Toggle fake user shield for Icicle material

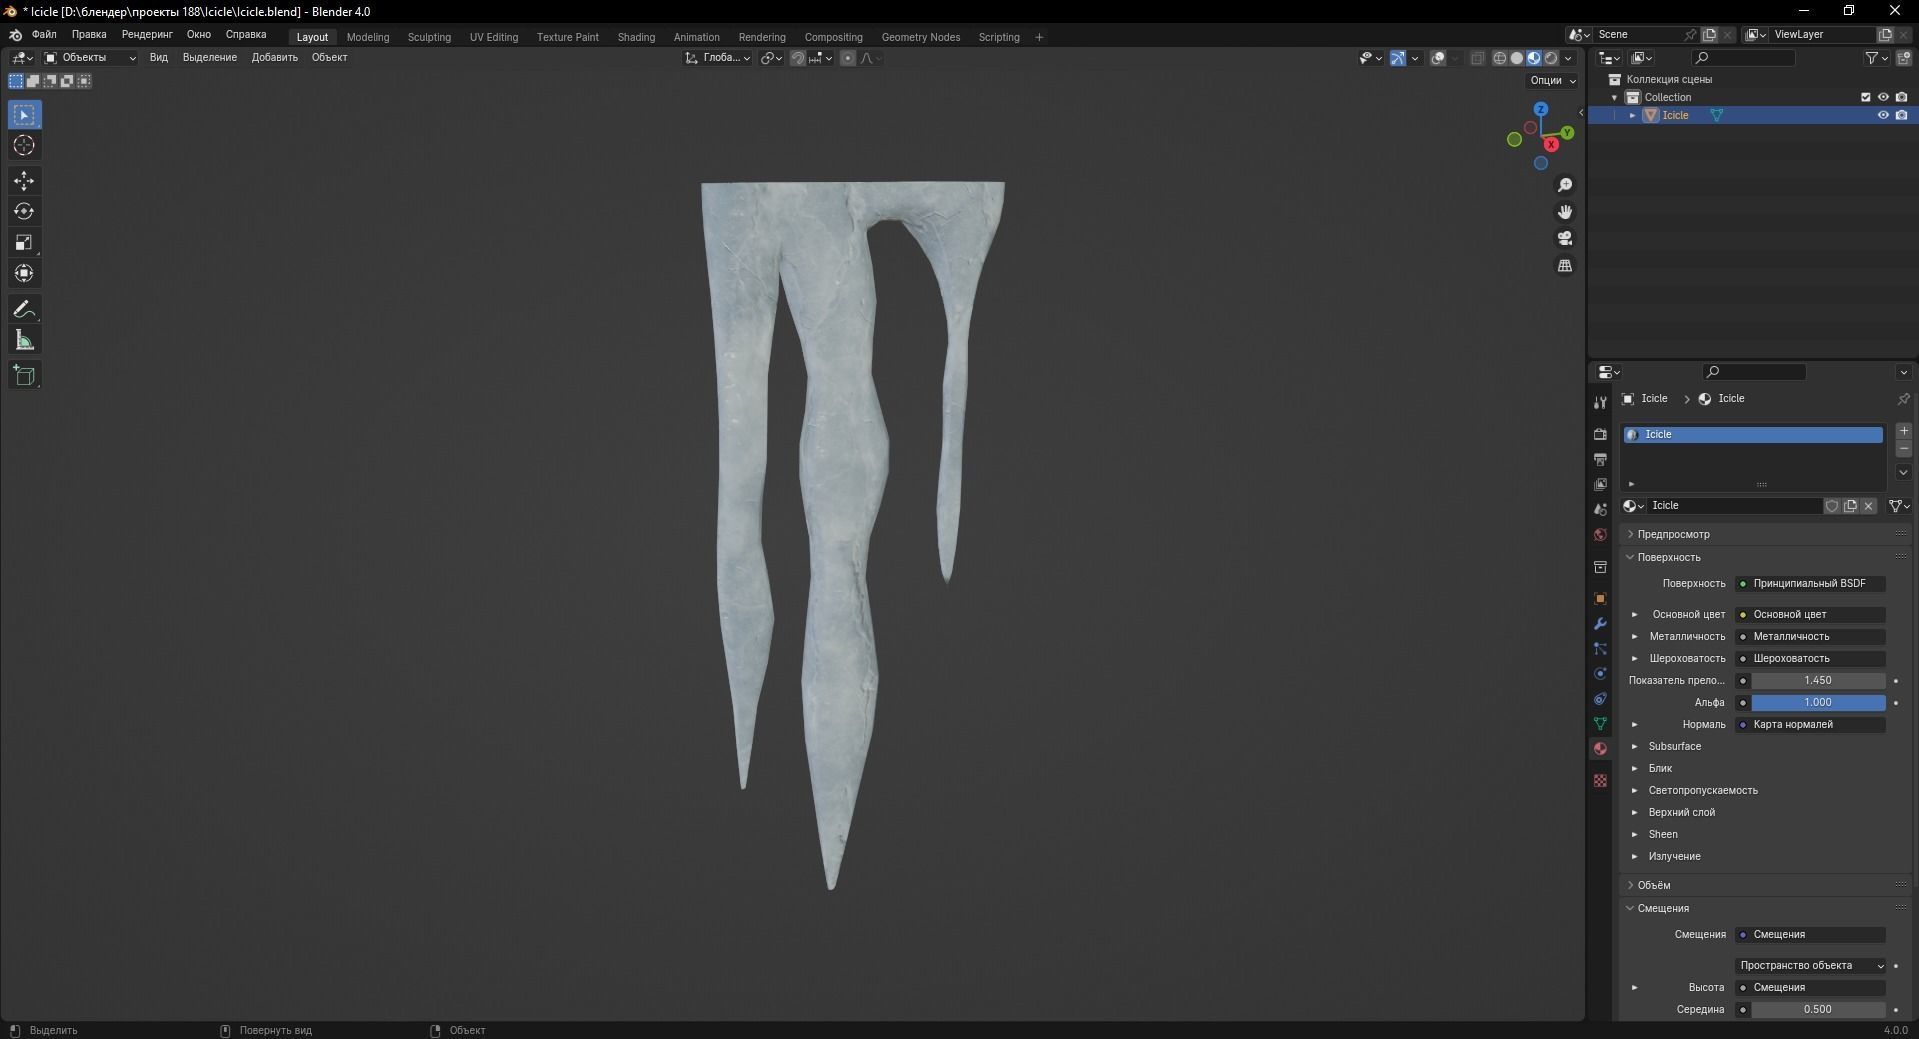1832,506
